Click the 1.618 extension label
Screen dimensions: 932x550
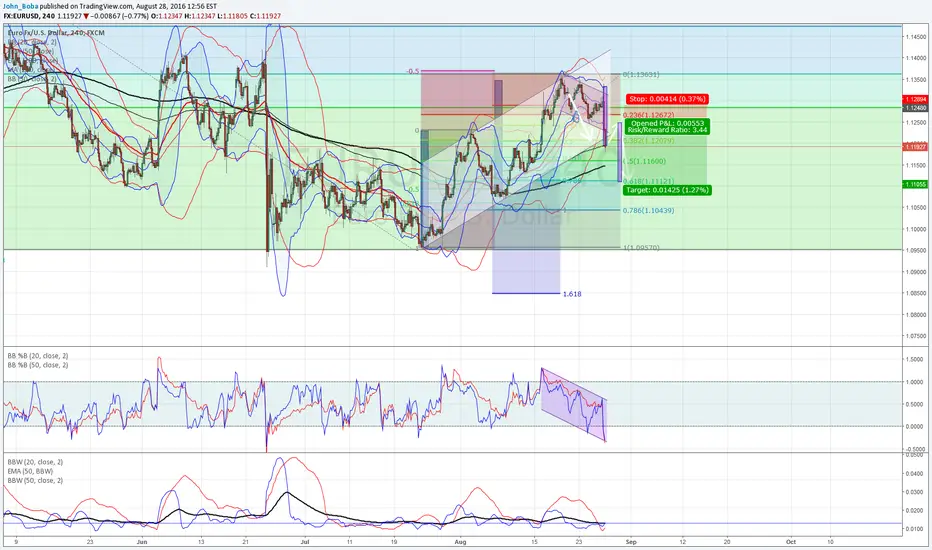(572, 294)
